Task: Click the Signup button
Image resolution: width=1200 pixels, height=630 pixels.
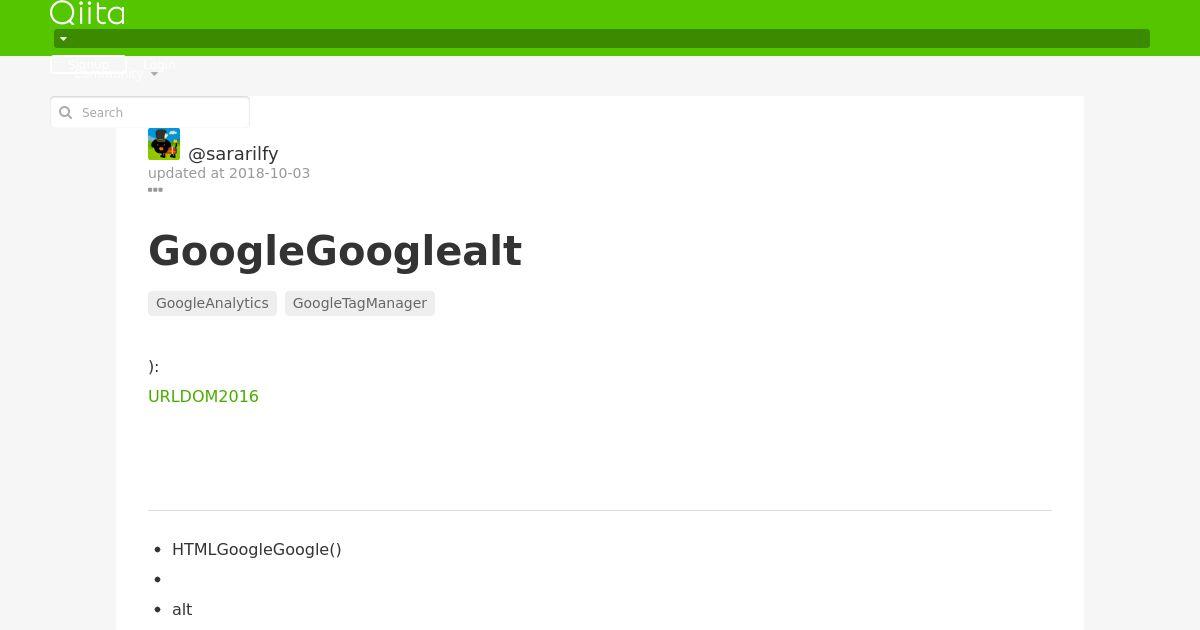Action: tap(88, 64)
